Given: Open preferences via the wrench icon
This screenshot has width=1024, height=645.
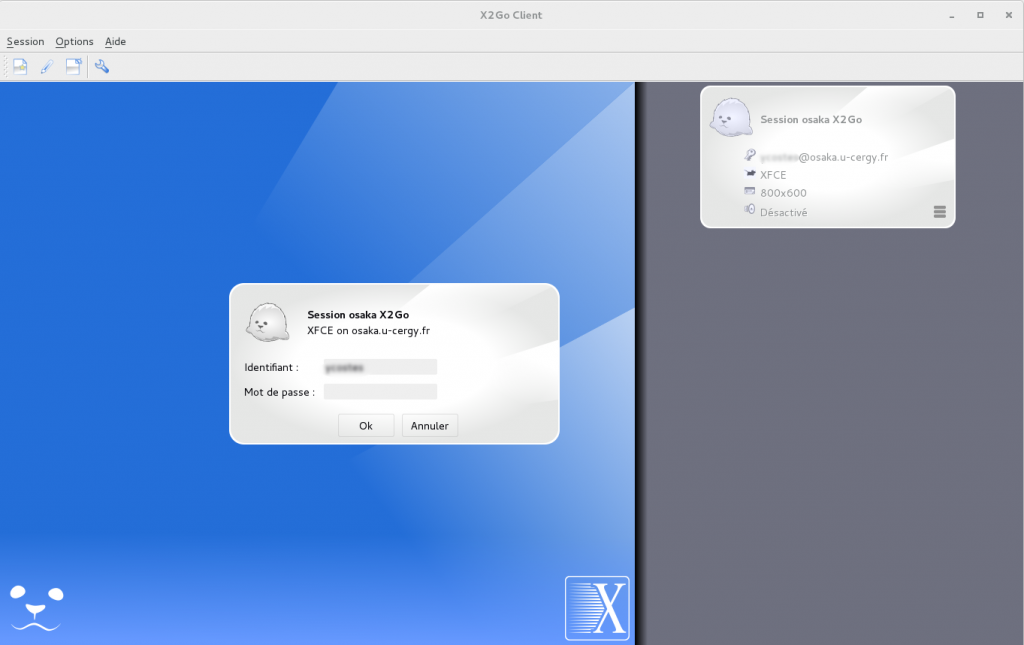Looking at the screenshot, I should pyautogui.click(x=102, y=67).
